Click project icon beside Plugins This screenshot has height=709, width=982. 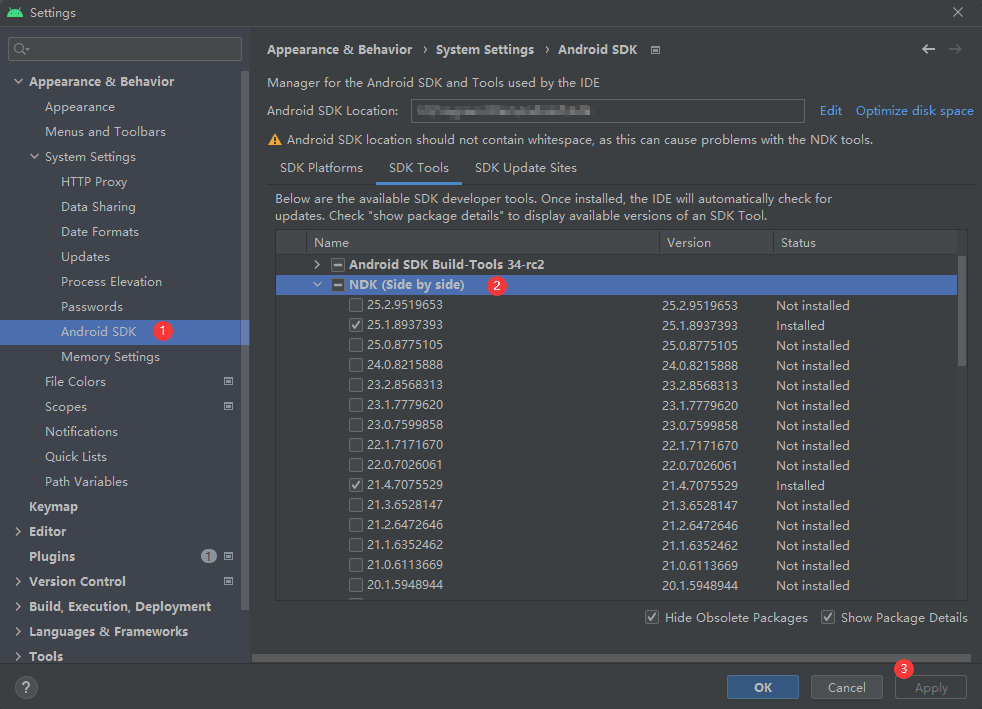(x=229, y=556)
